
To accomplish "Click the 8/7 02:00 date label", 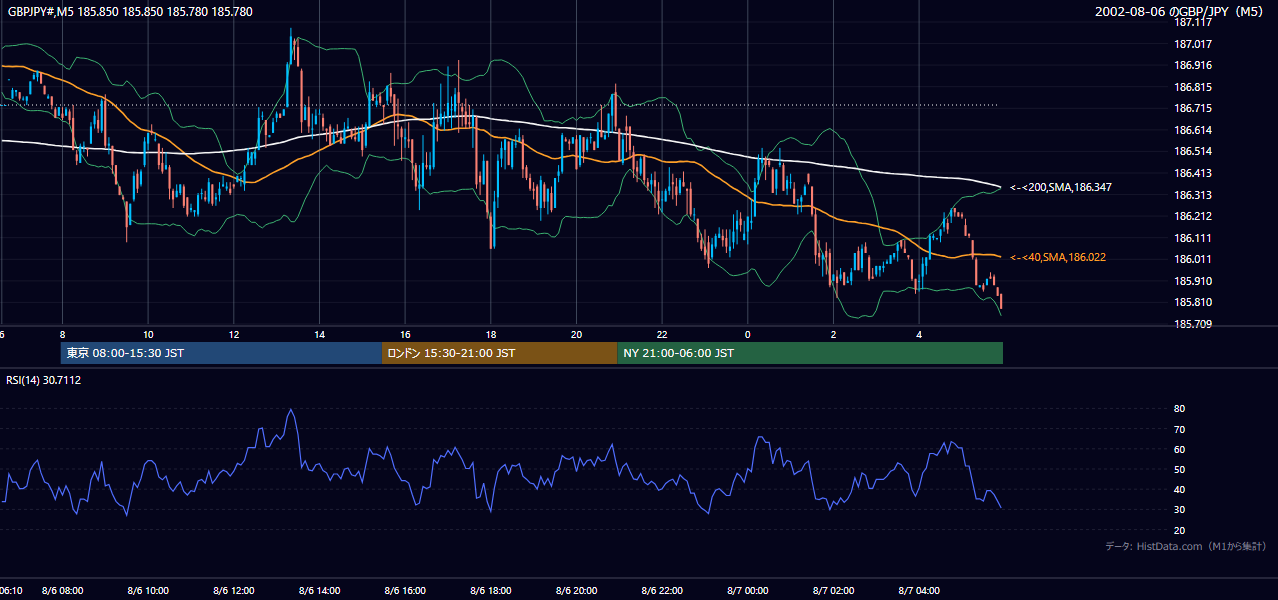I will pyautogui.click(x=833, y=590).
